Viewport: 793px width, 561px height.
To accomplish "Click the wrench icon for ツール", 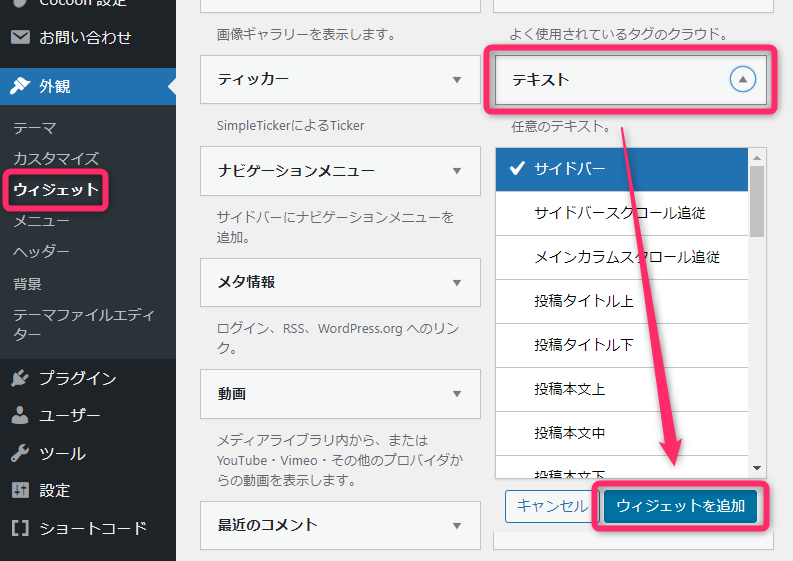I will click(20, 453).
